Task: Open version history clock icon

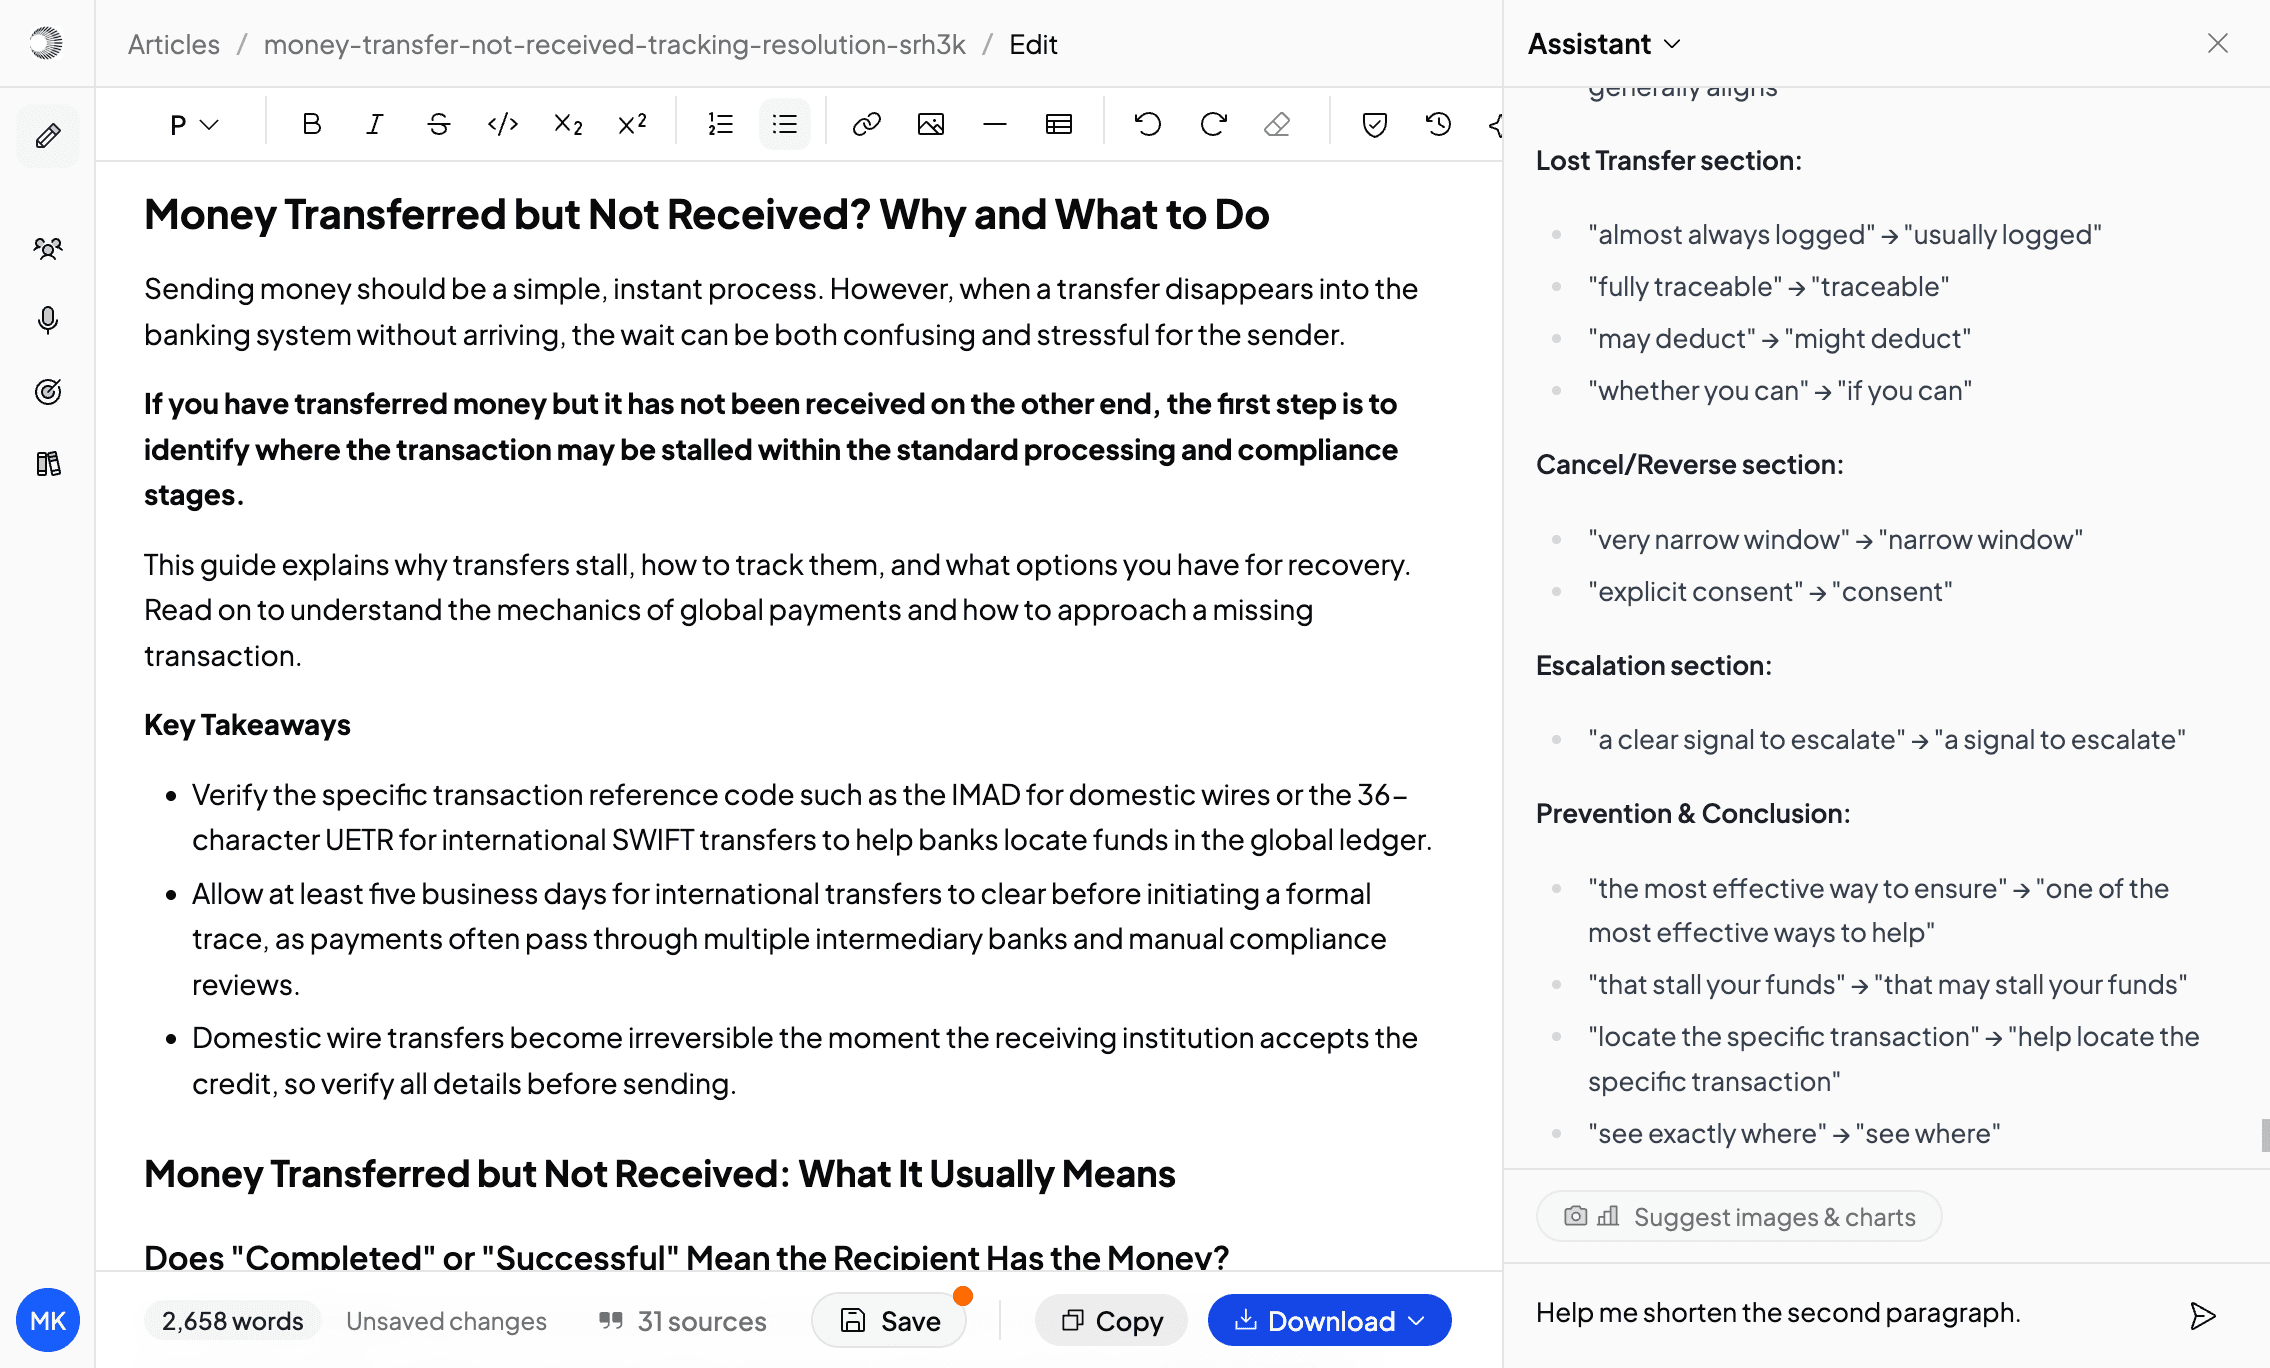Action: [1439, 124]
